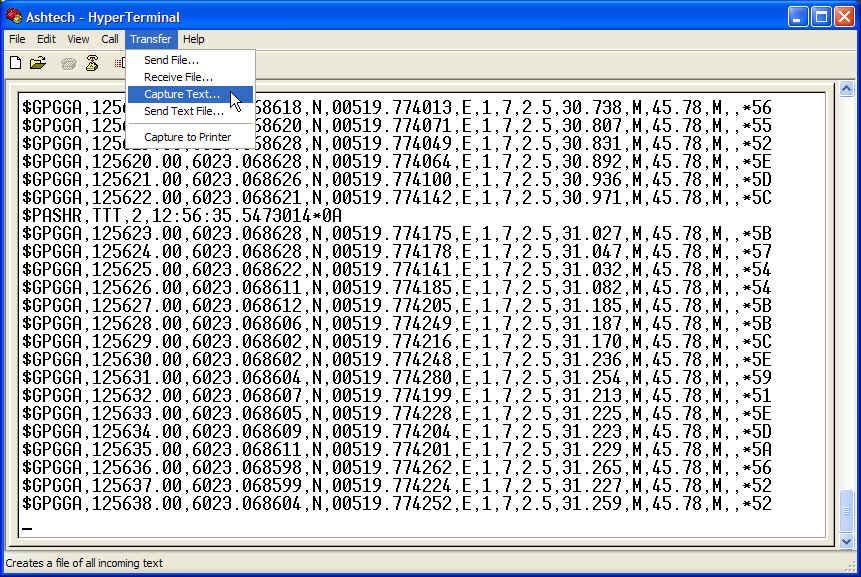The image size is (861, 577).
Task: Open the Help menu
Action: tap(194, 39)
